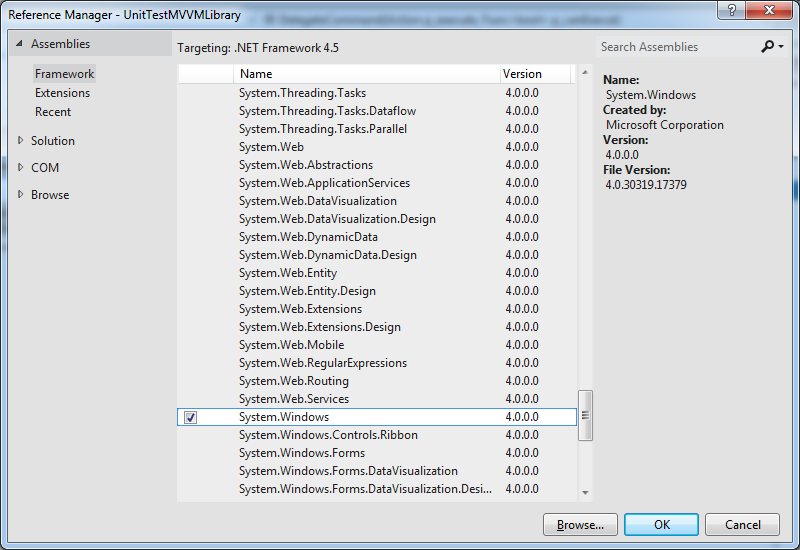Open the search options dropdown arrow
The height and width of the screenshot is (550, 800).
click(780, 47)
